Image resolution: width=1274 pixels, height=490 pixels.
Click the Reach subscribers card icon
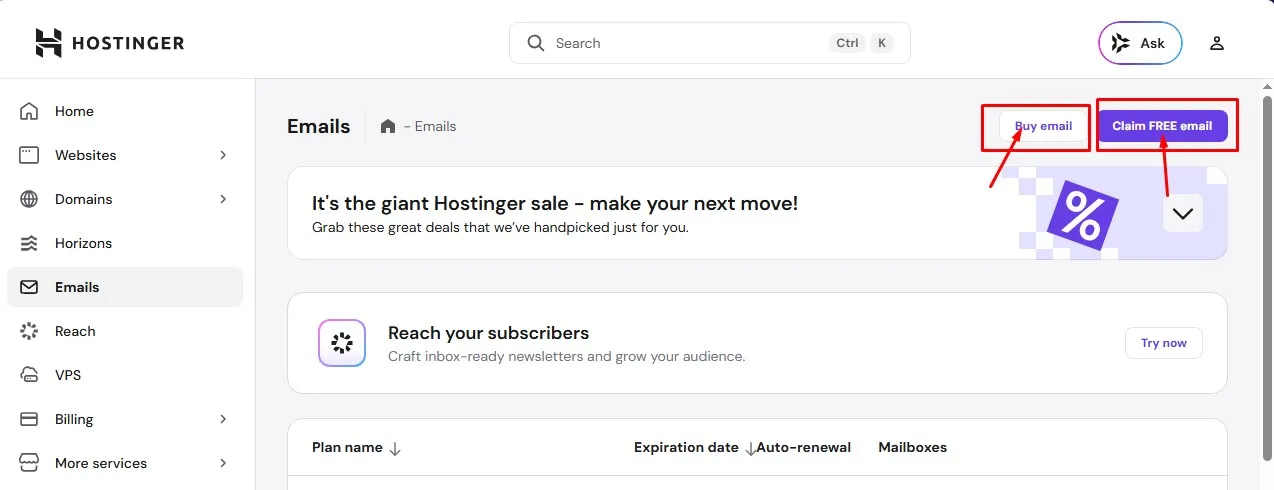tap(342, 343)
